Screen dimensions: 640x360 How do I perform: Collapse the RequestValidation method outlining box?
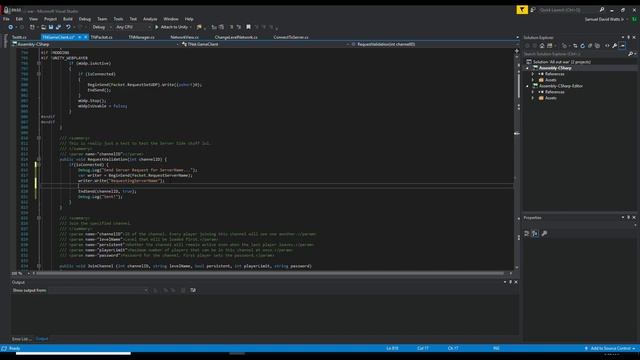tap(39, 160)
